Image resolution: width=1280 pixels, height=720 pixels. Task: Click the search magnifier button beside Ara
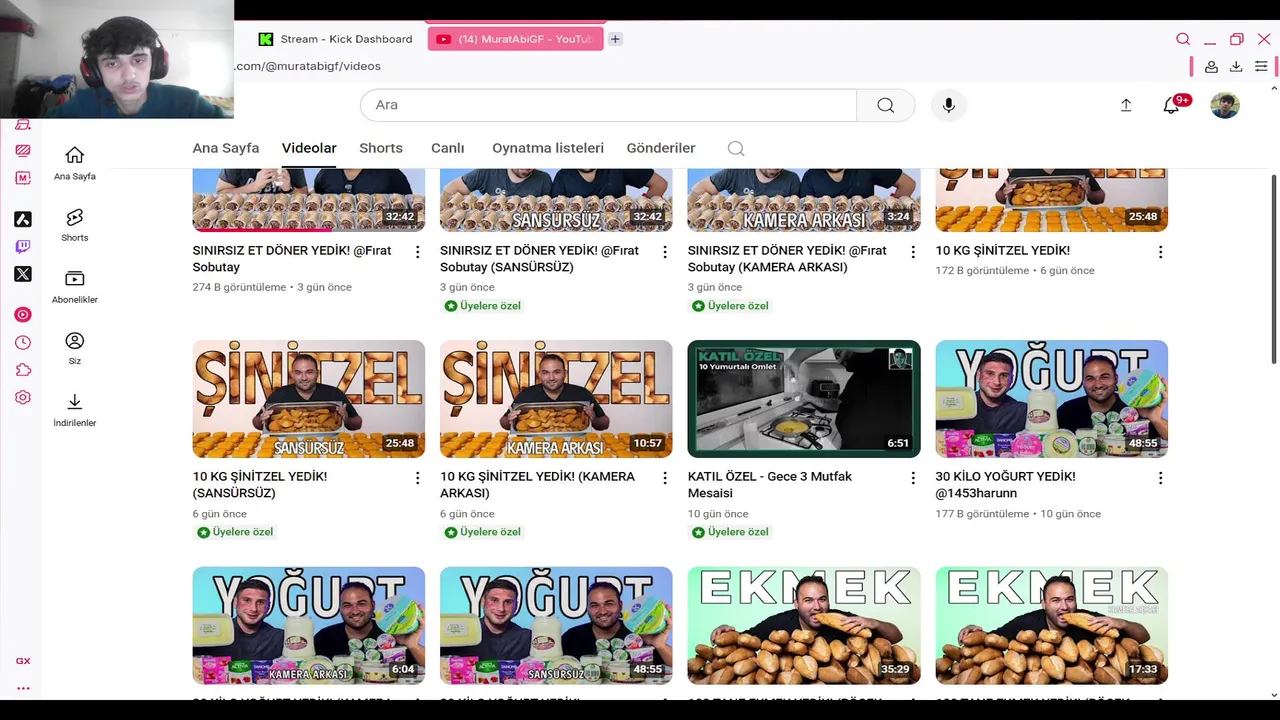tap(886, 105)
